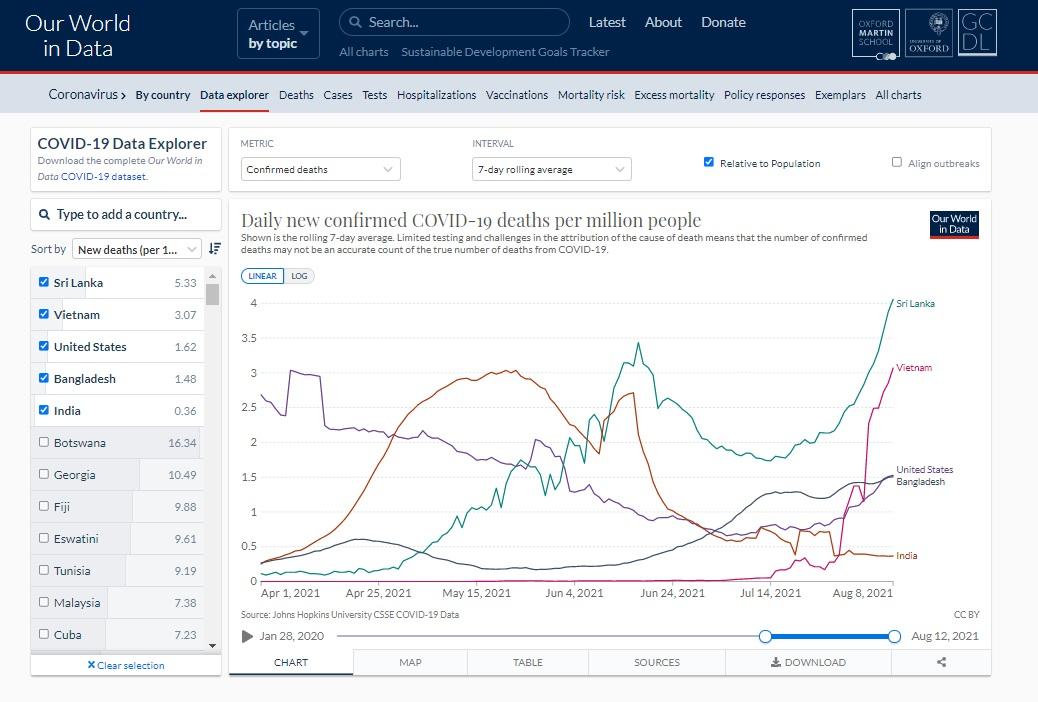The image size is (1038, 702).
Task: Switch to the Table tab
Action: tap(528, 662)
